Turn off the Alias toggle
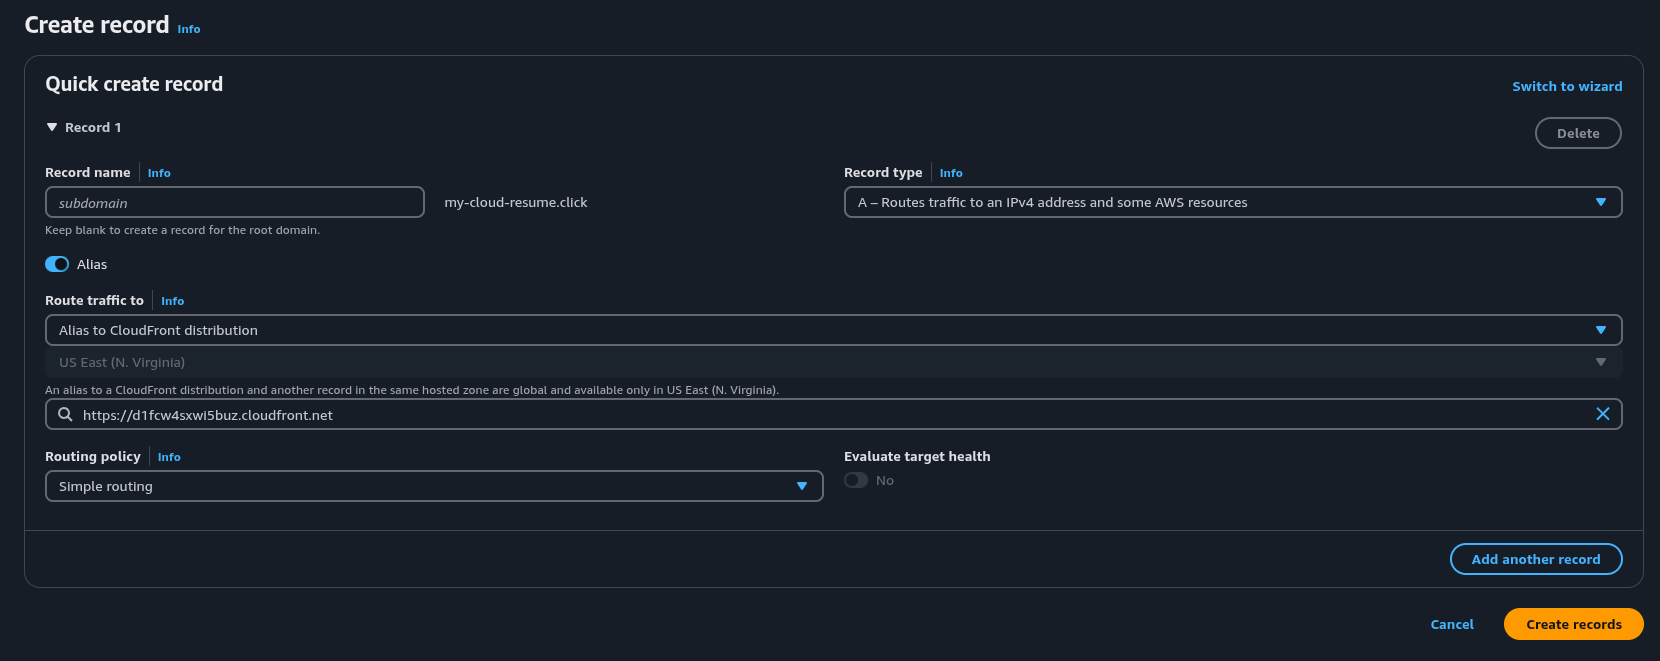This screenshot has width=1660, height=661. coord(57,264)
